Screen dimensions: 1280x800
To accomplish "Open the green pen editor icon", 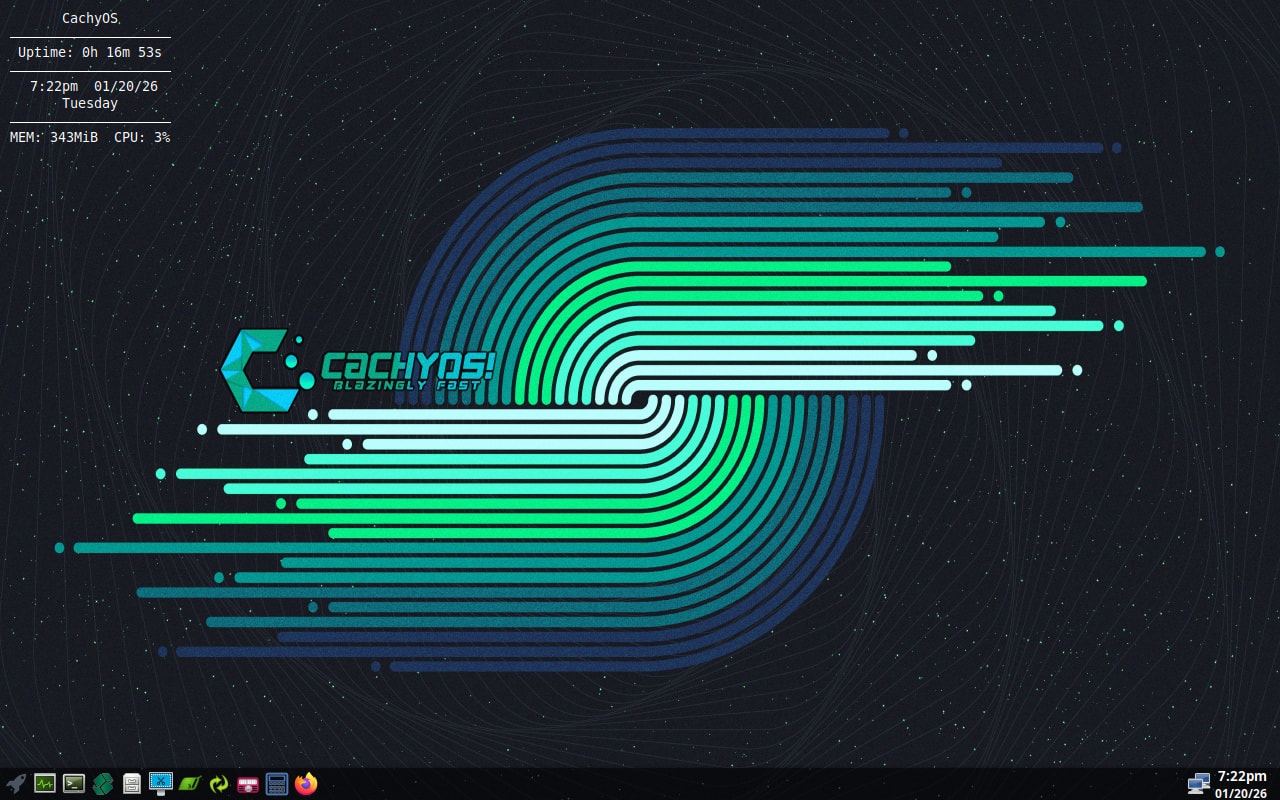I will [190, 784].
